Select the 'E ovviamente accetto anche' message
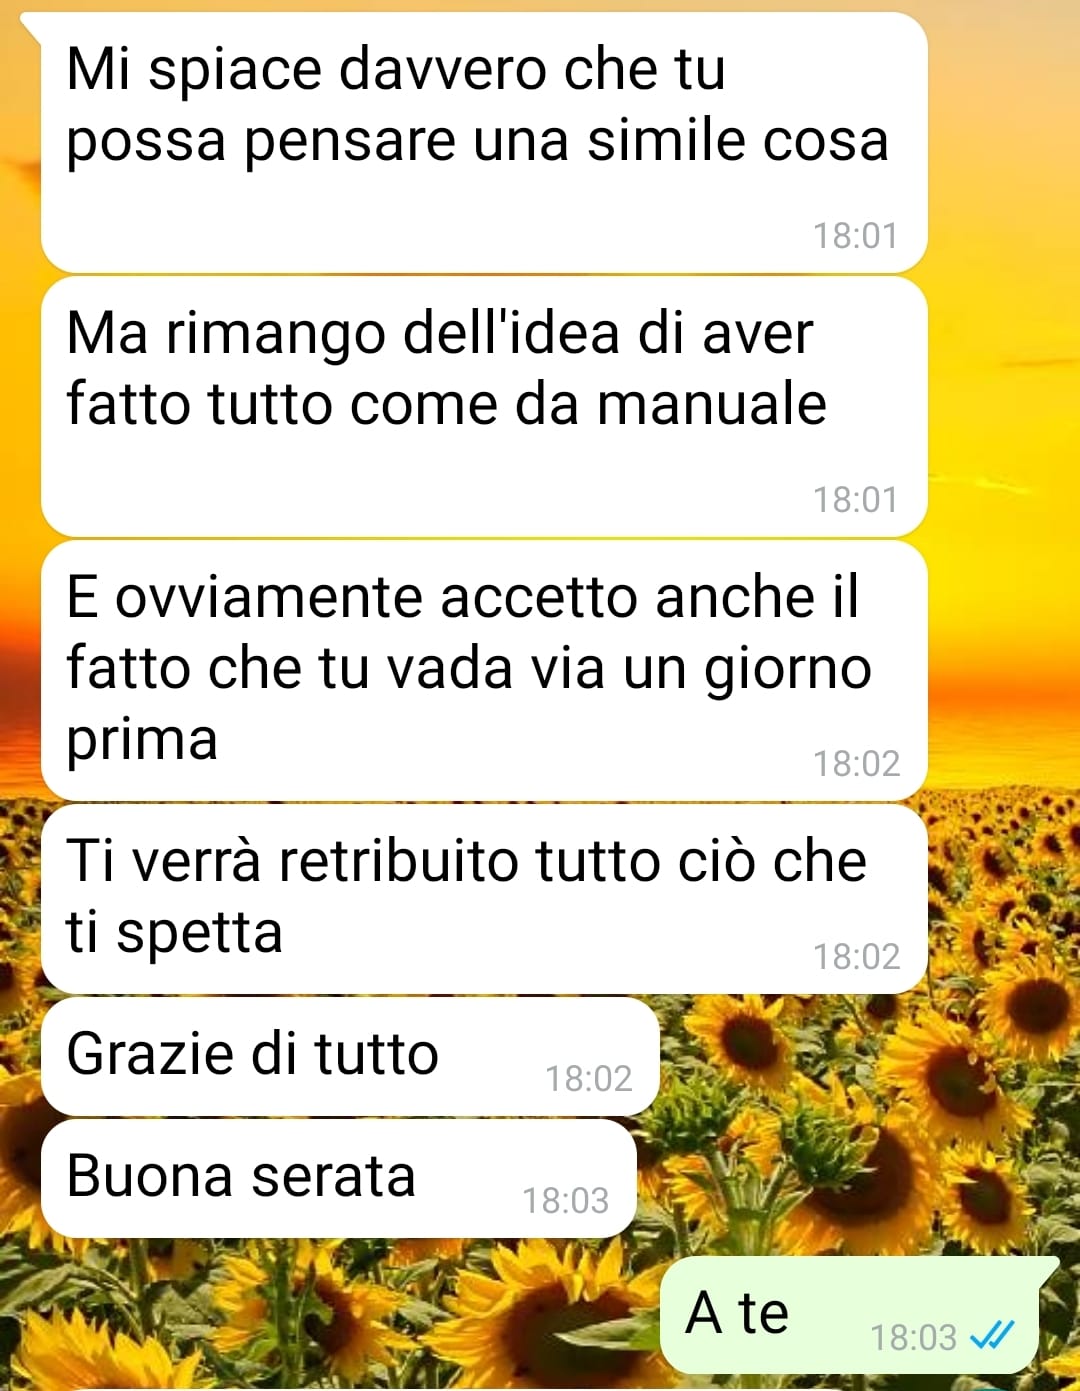This screenshot has width=1080, height=1391. 484,670
